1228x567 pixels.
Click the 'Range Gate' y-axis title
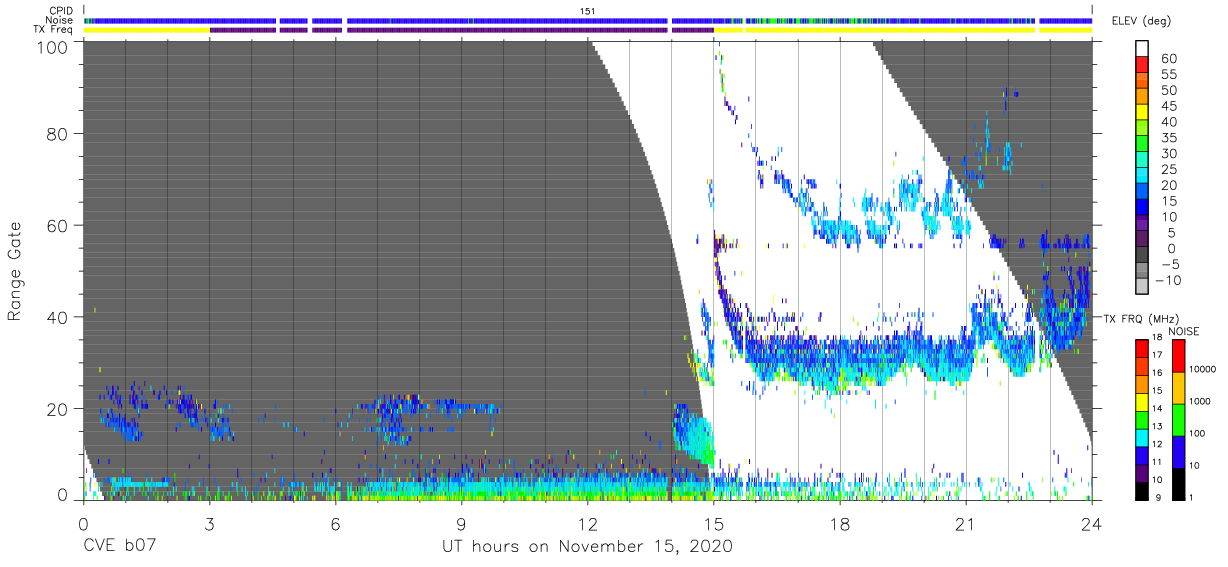tap(14, 271)
